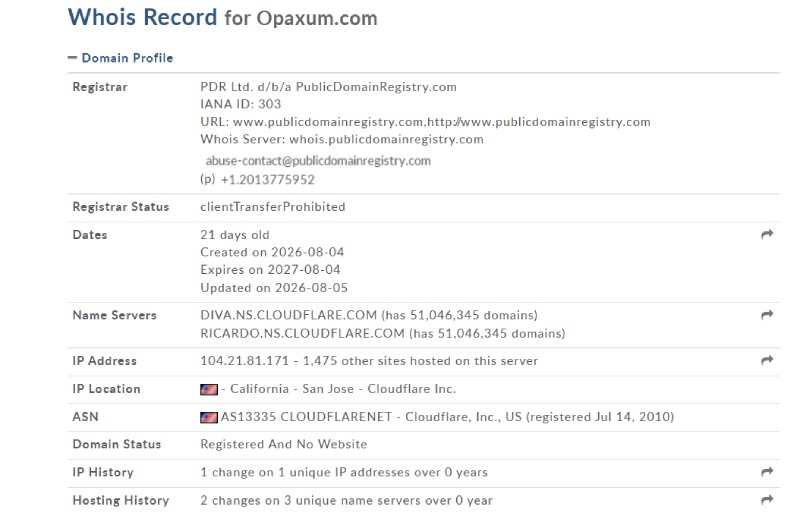Click the IP address 104.21.81.171 line

[369, 361]
